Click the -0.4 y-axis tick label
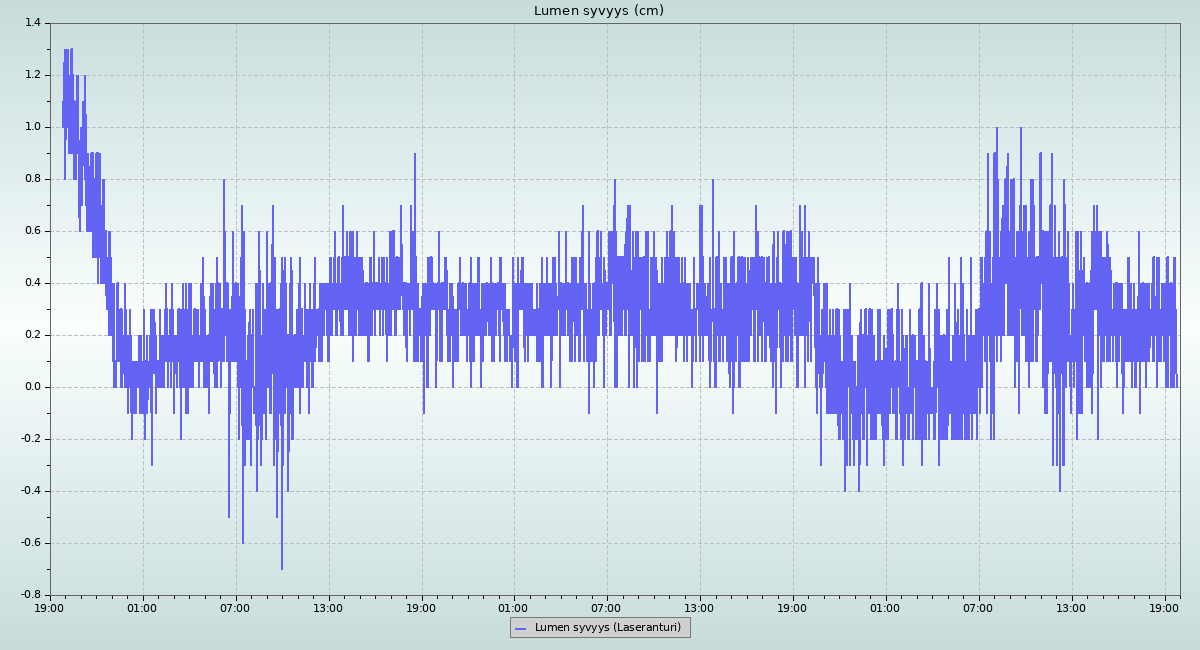The height and width of the screenshot is (650, 1200). (x=30, y=491)
